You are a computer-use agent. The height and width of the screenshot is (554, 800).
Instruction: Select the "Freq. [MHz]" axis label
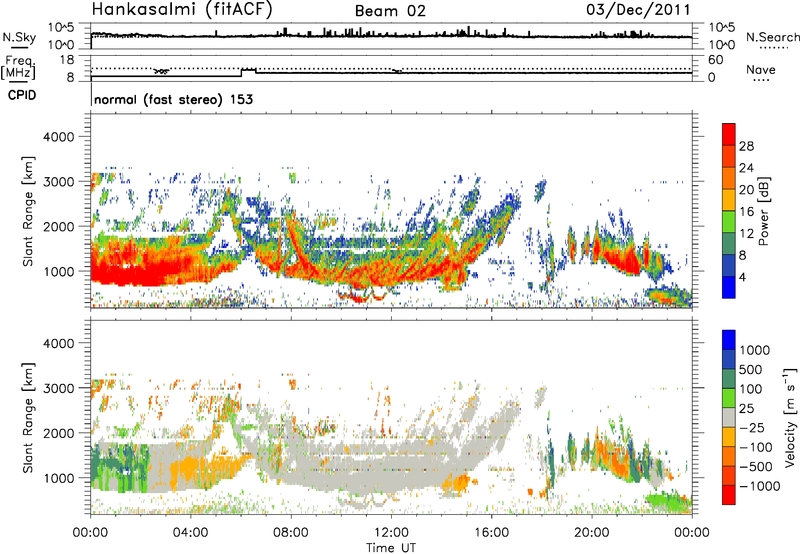[x=18, y=67]
